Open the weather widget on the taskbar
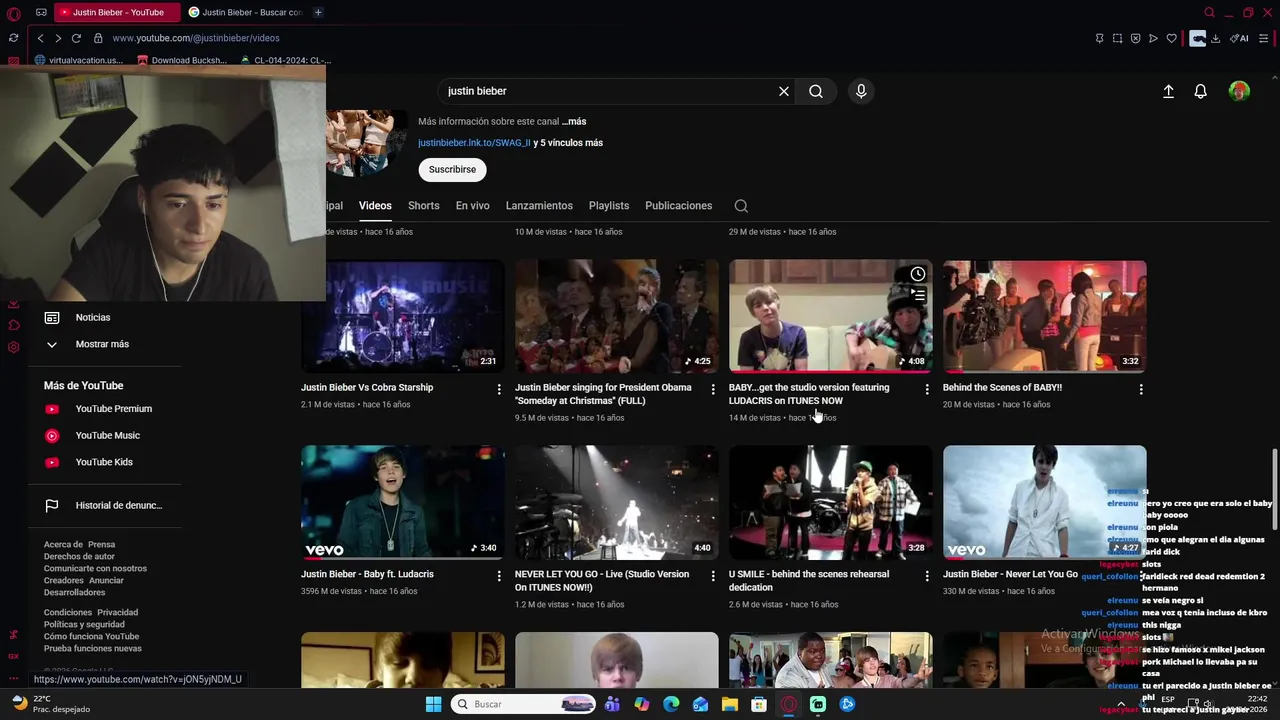Screen dimensions: 1280x720 [48, 704]
